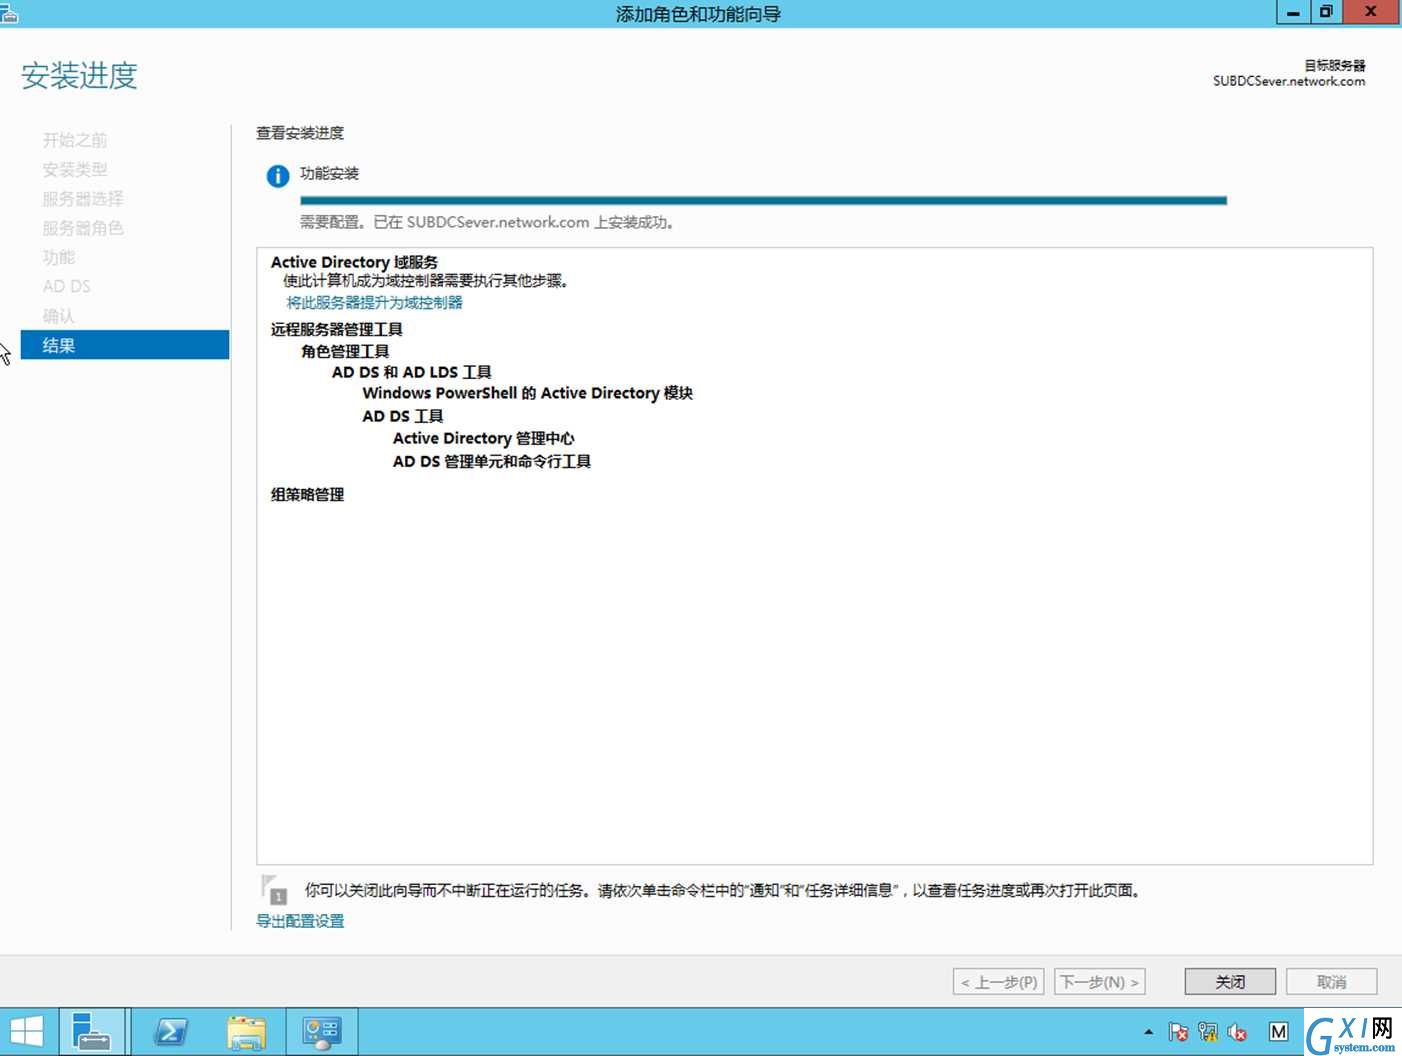Select the 功能 step in sidebar
This screenshot has width=1402, height=1056.
click(59, 257)
